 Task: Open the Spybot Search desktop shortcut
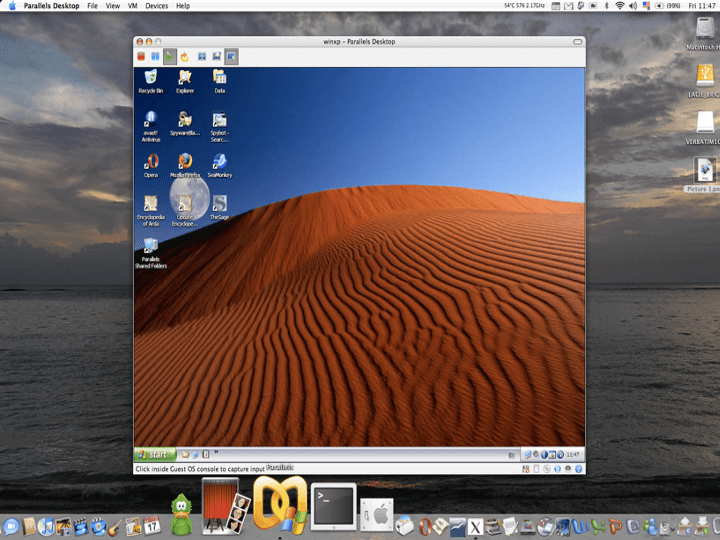pos(220,119)
